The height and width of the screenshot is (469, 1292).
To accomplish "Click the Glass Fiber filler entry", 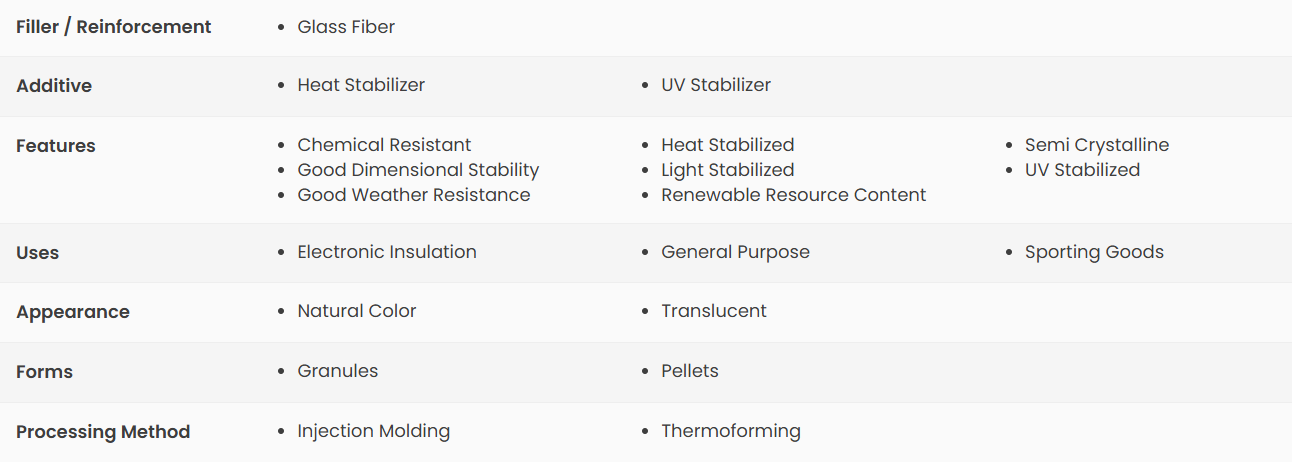I will [x=346, y=27].
